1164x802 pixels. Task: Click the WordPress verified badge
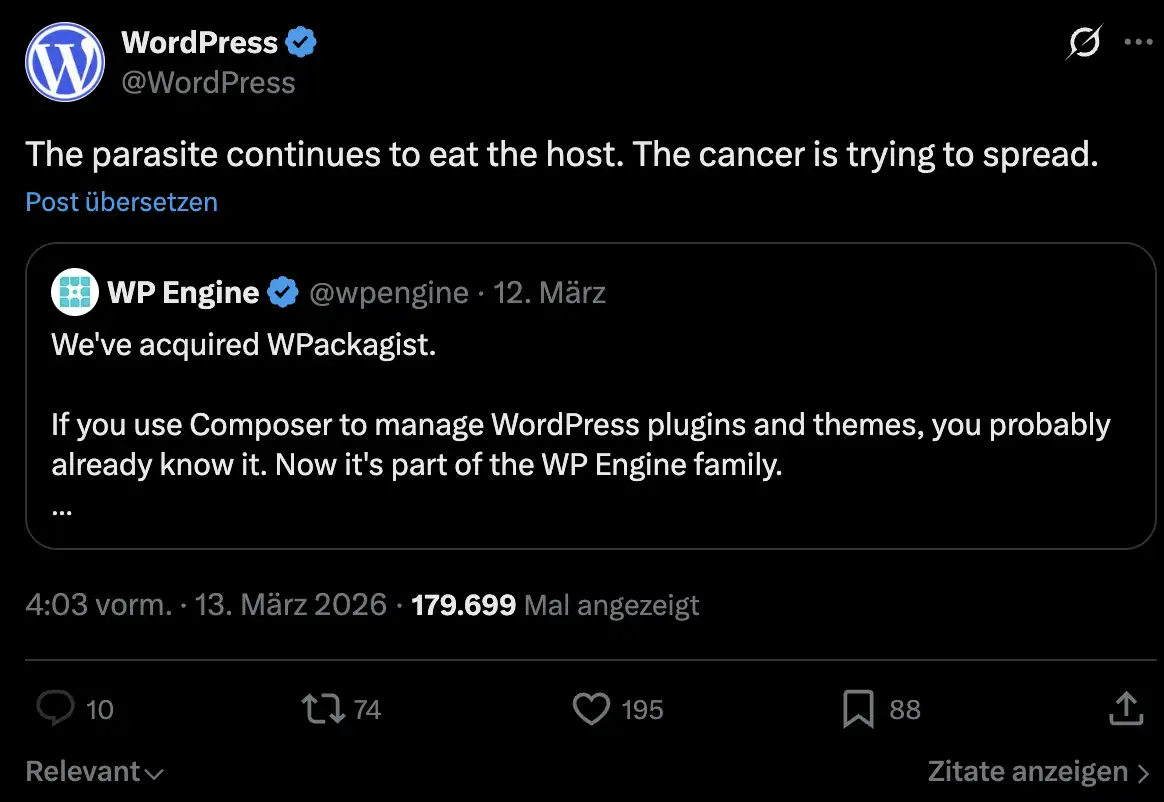(x=302, y=42)
